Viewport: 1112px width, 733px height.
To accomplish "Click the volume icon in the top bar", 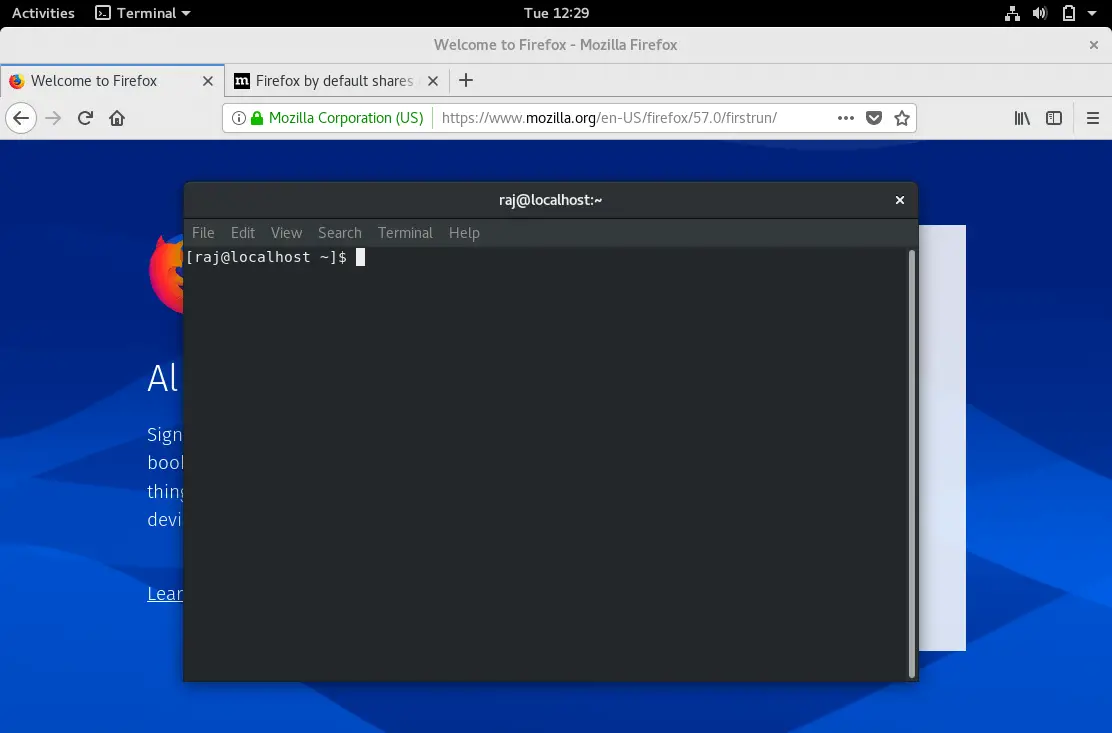I will pyautogui.click(x=1040, y=12).
